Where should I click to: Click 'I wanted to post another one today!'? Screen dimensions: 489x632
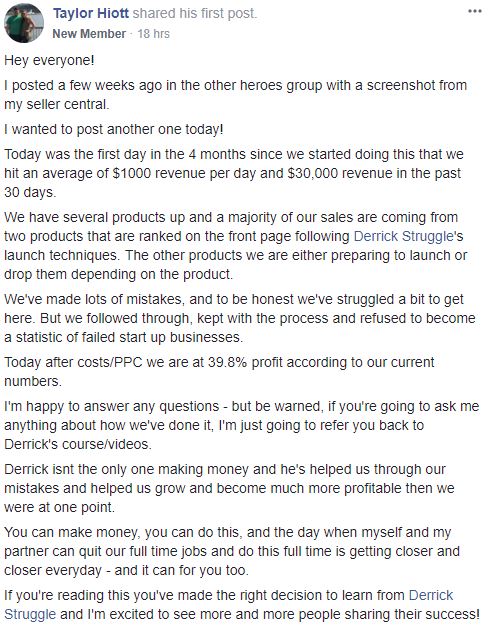pyautogui.click(x=114, y=129)
